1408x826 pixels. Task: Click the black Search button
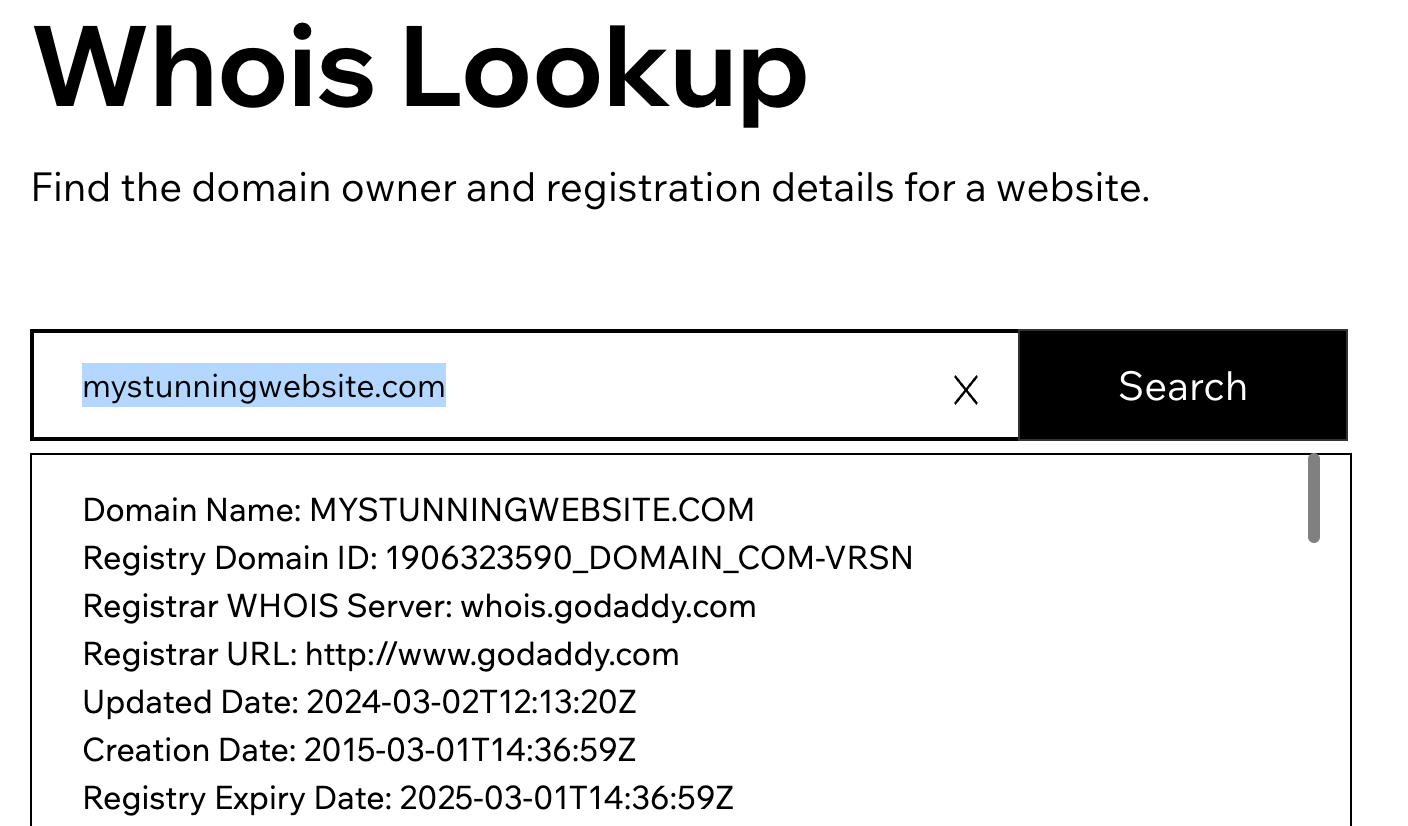(1183, 386)
